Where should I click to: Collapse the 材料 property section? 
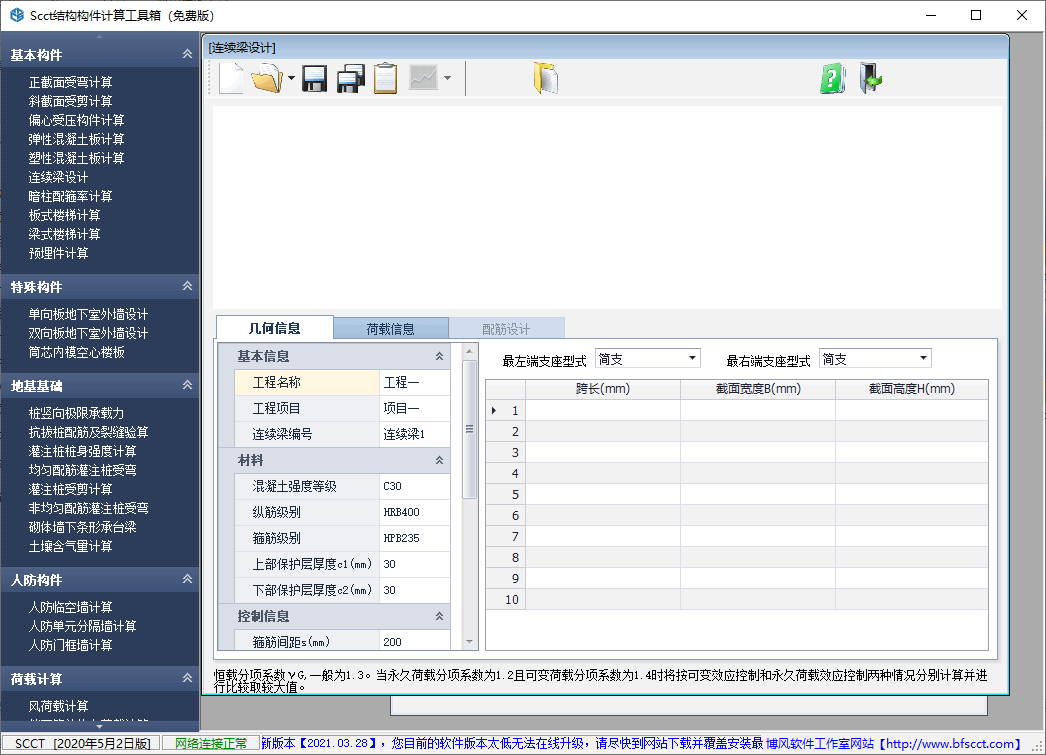[440, 460]
